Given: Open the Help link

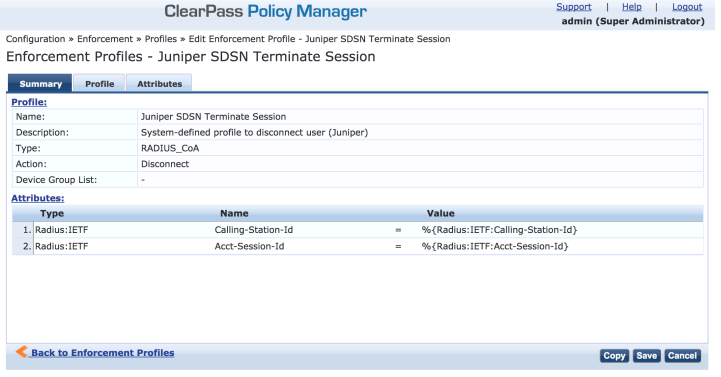Looking at the screenshot, I should tap(631, 7).
